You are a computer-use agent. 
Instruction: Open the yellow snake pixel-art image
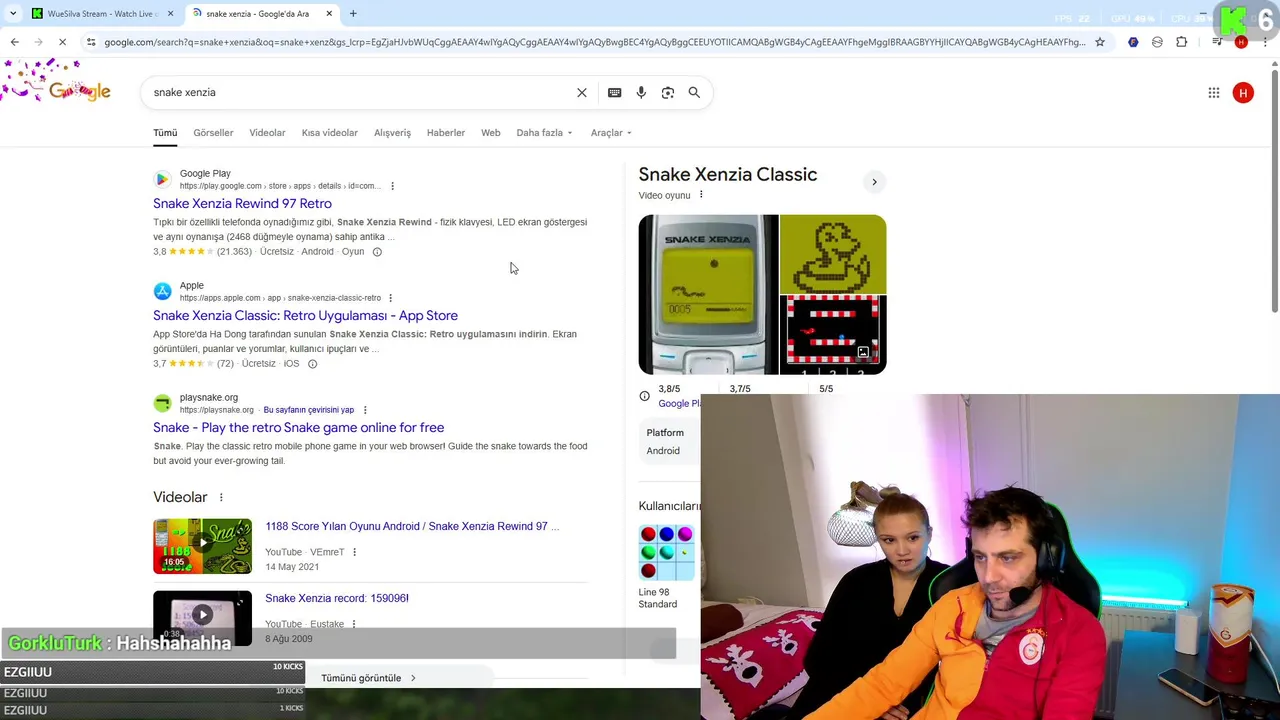click(x=833, y=253)
